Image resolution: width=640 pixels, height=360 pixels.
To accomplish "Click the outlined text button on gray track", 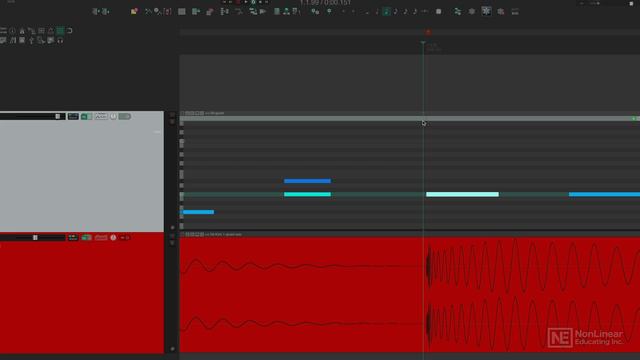I will 101,117.
